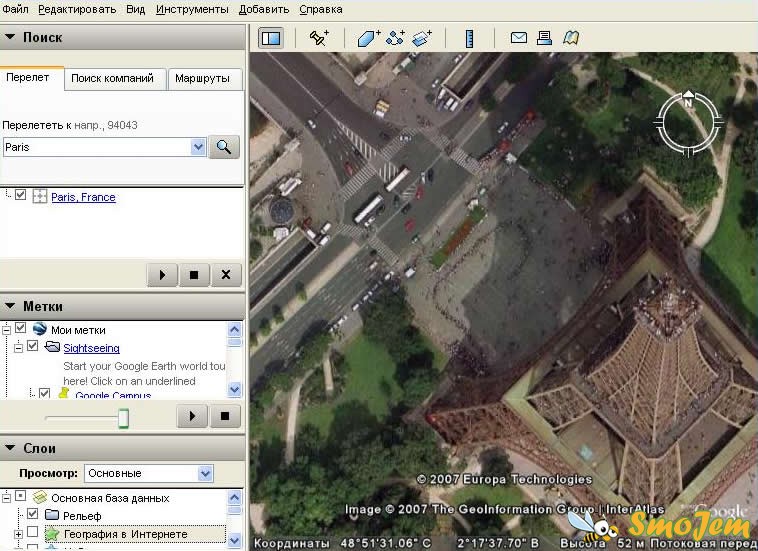Open the Вид menu

136,9
